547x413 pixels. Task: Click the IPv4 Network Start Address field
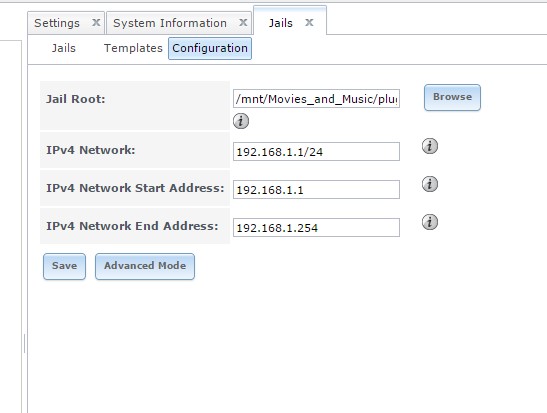pyautogui.click(x=316, y=189)
